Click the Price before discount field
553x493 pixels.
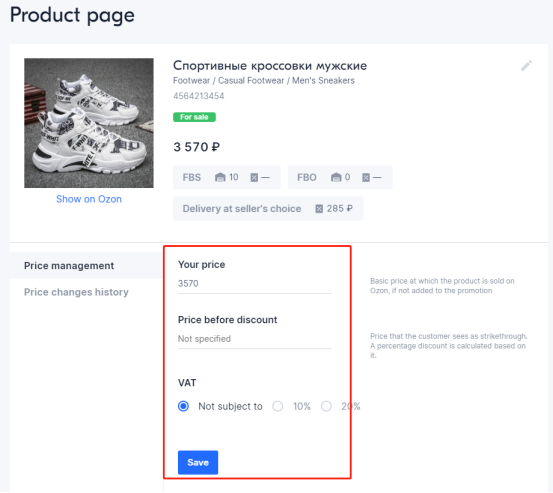click(255, 339)
